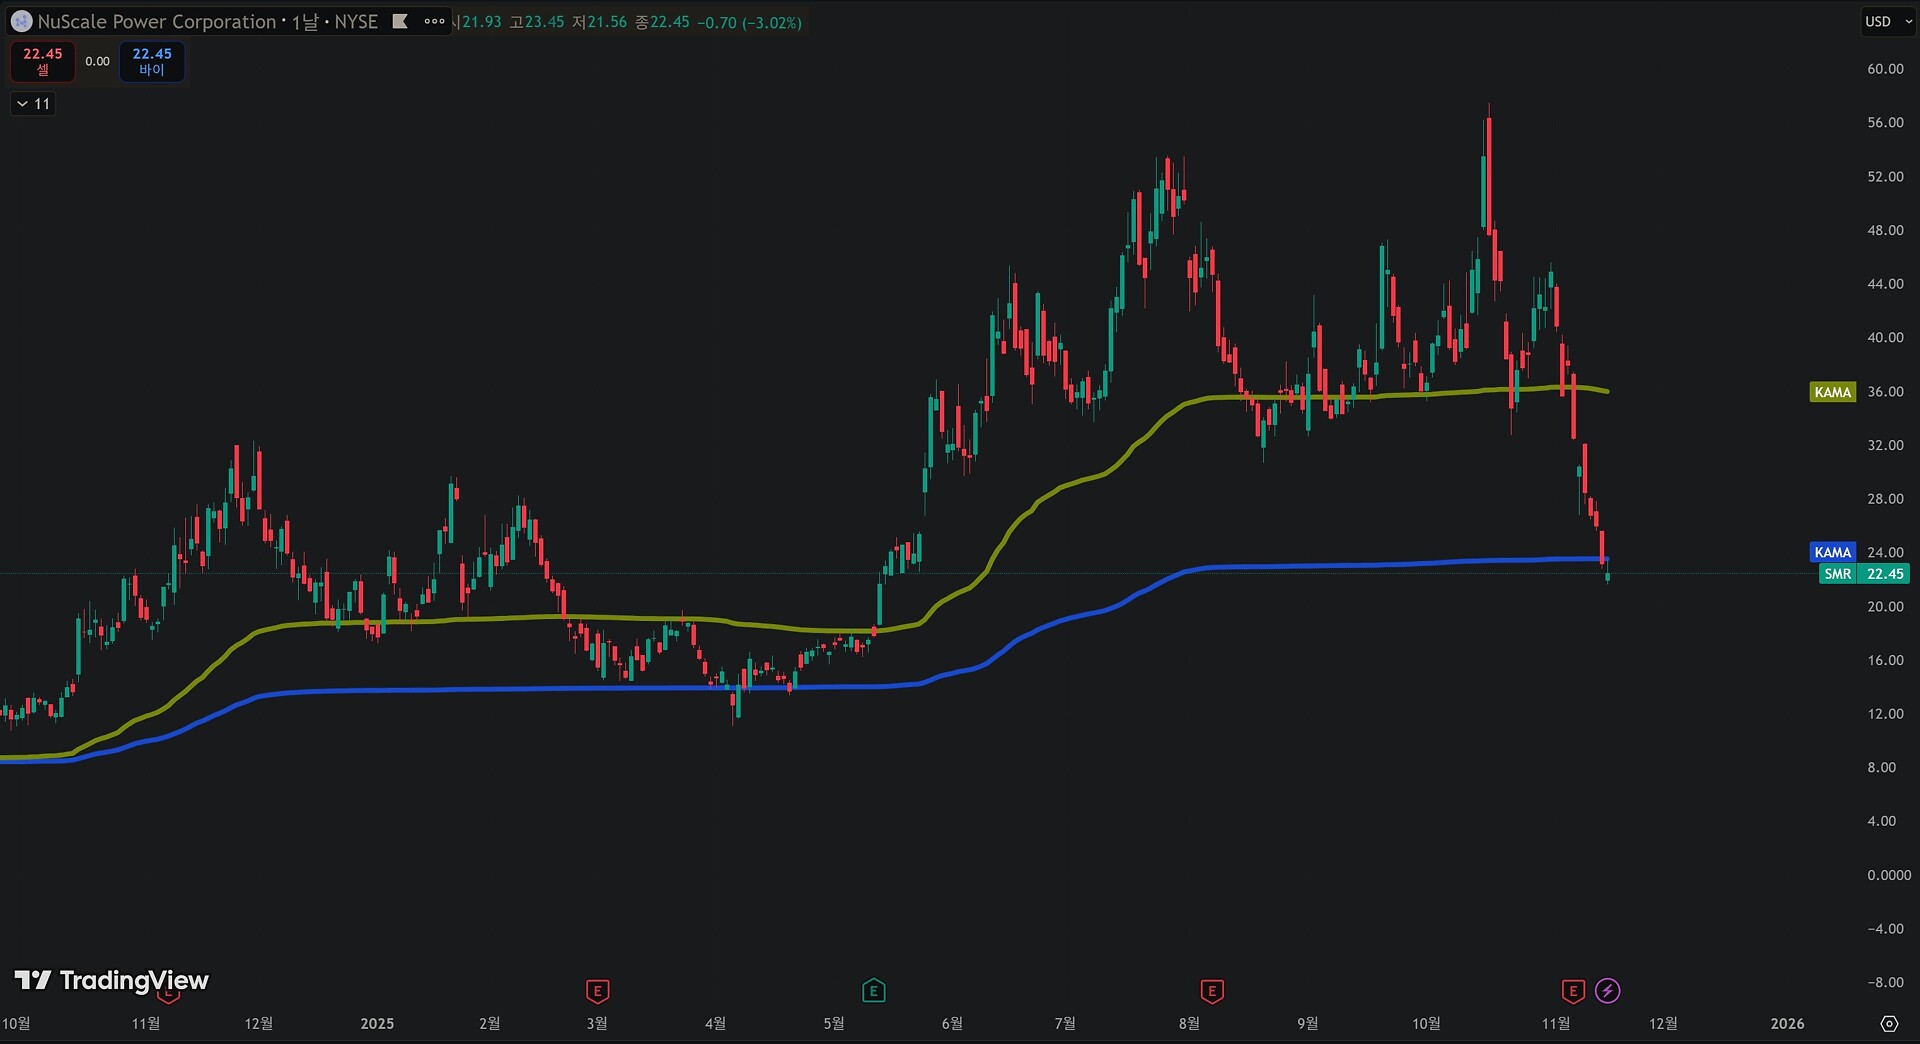Open the red earnings marker above 8월
The image size is (1920, 1044).
coord(1212,991)
